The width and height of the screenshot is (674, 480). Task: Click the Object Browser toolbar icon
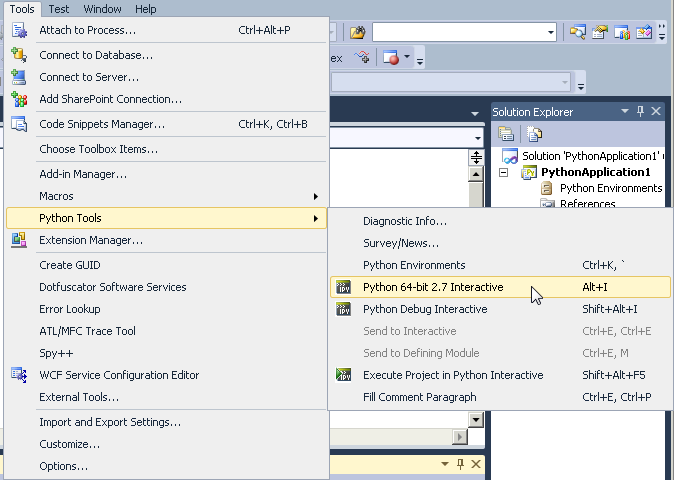[622, 32]
